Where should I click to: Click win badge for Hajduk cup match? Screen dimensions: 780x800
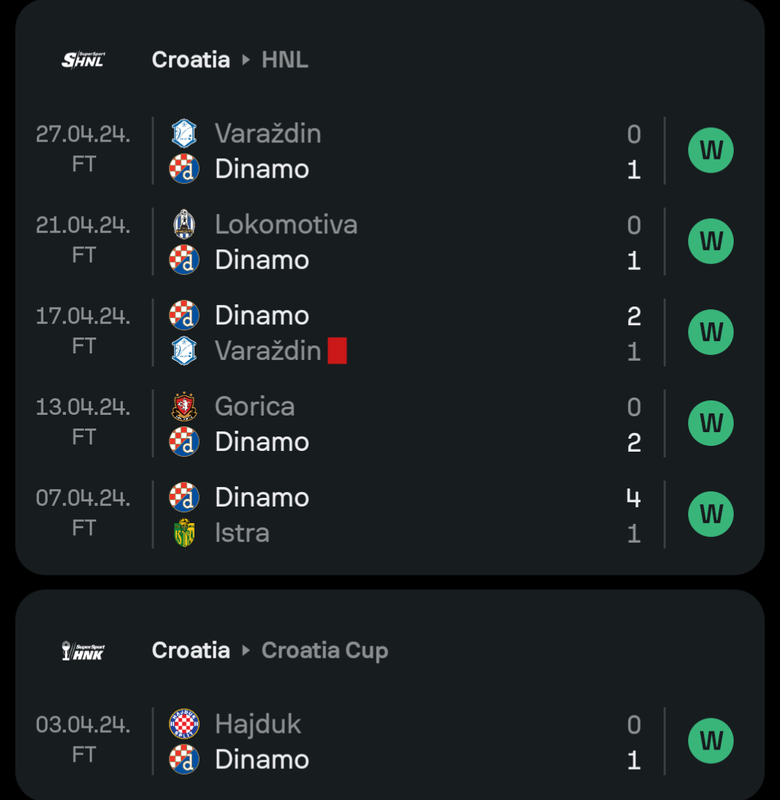click(x=711, y=741)
